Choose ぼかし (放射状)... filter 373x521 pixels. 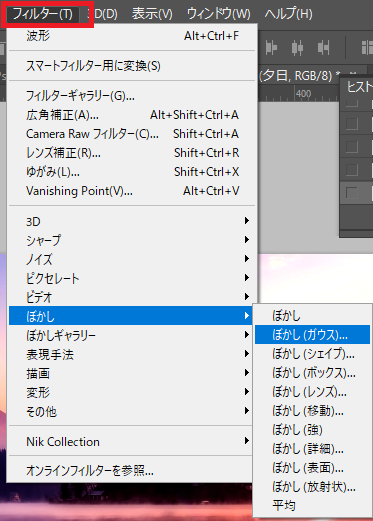313,486
